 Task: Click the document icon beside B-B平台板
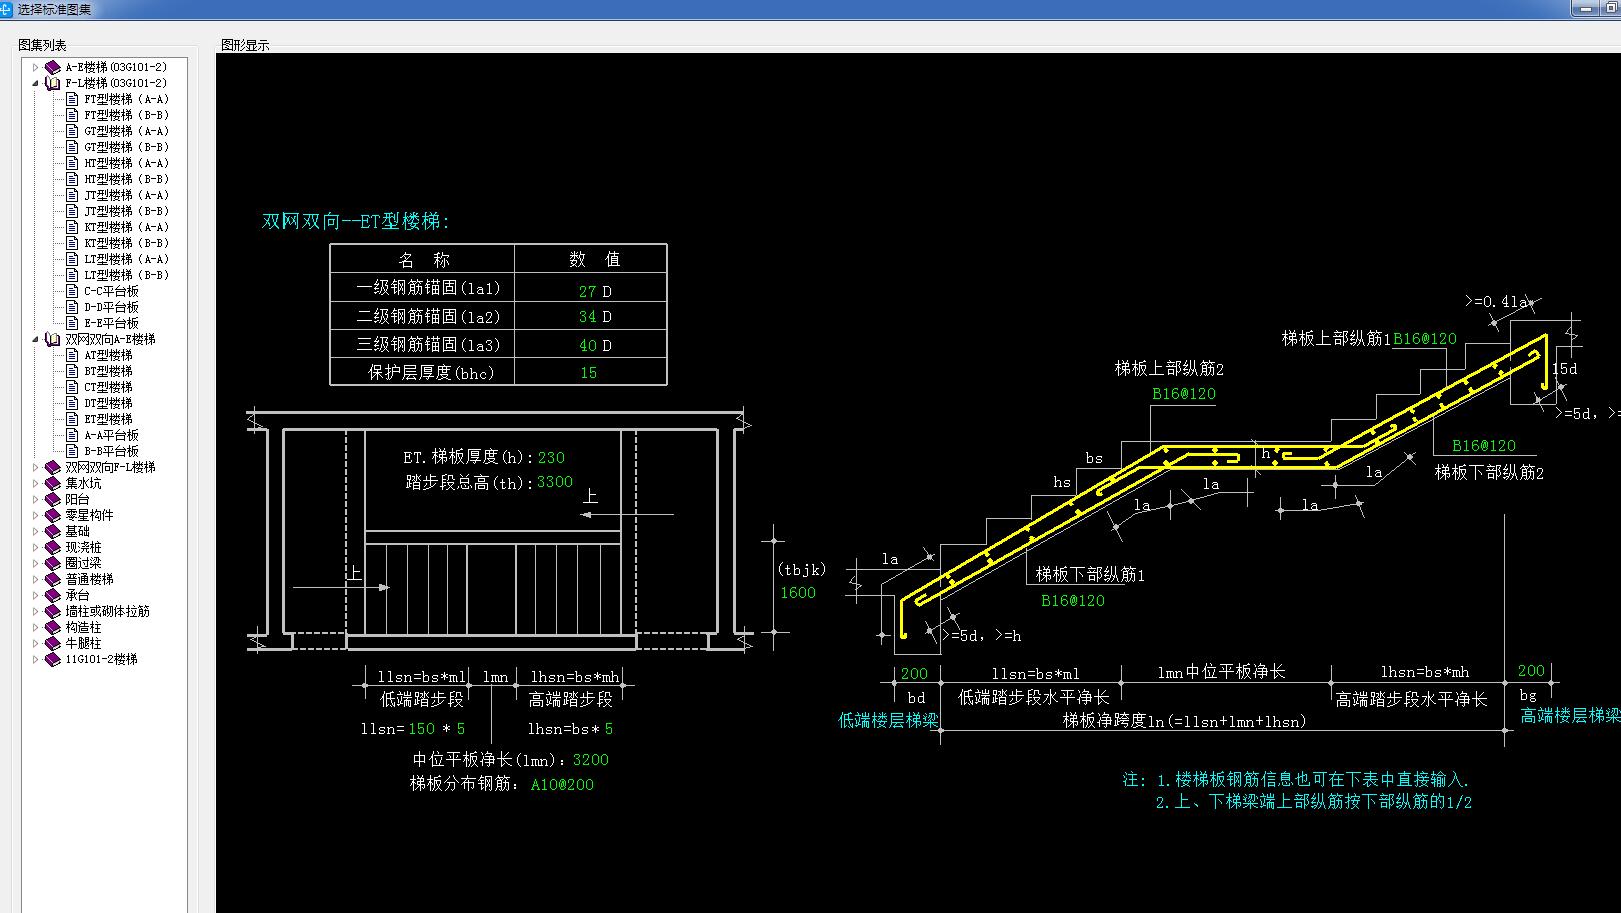pyautogui.click(x=72, y=451)
